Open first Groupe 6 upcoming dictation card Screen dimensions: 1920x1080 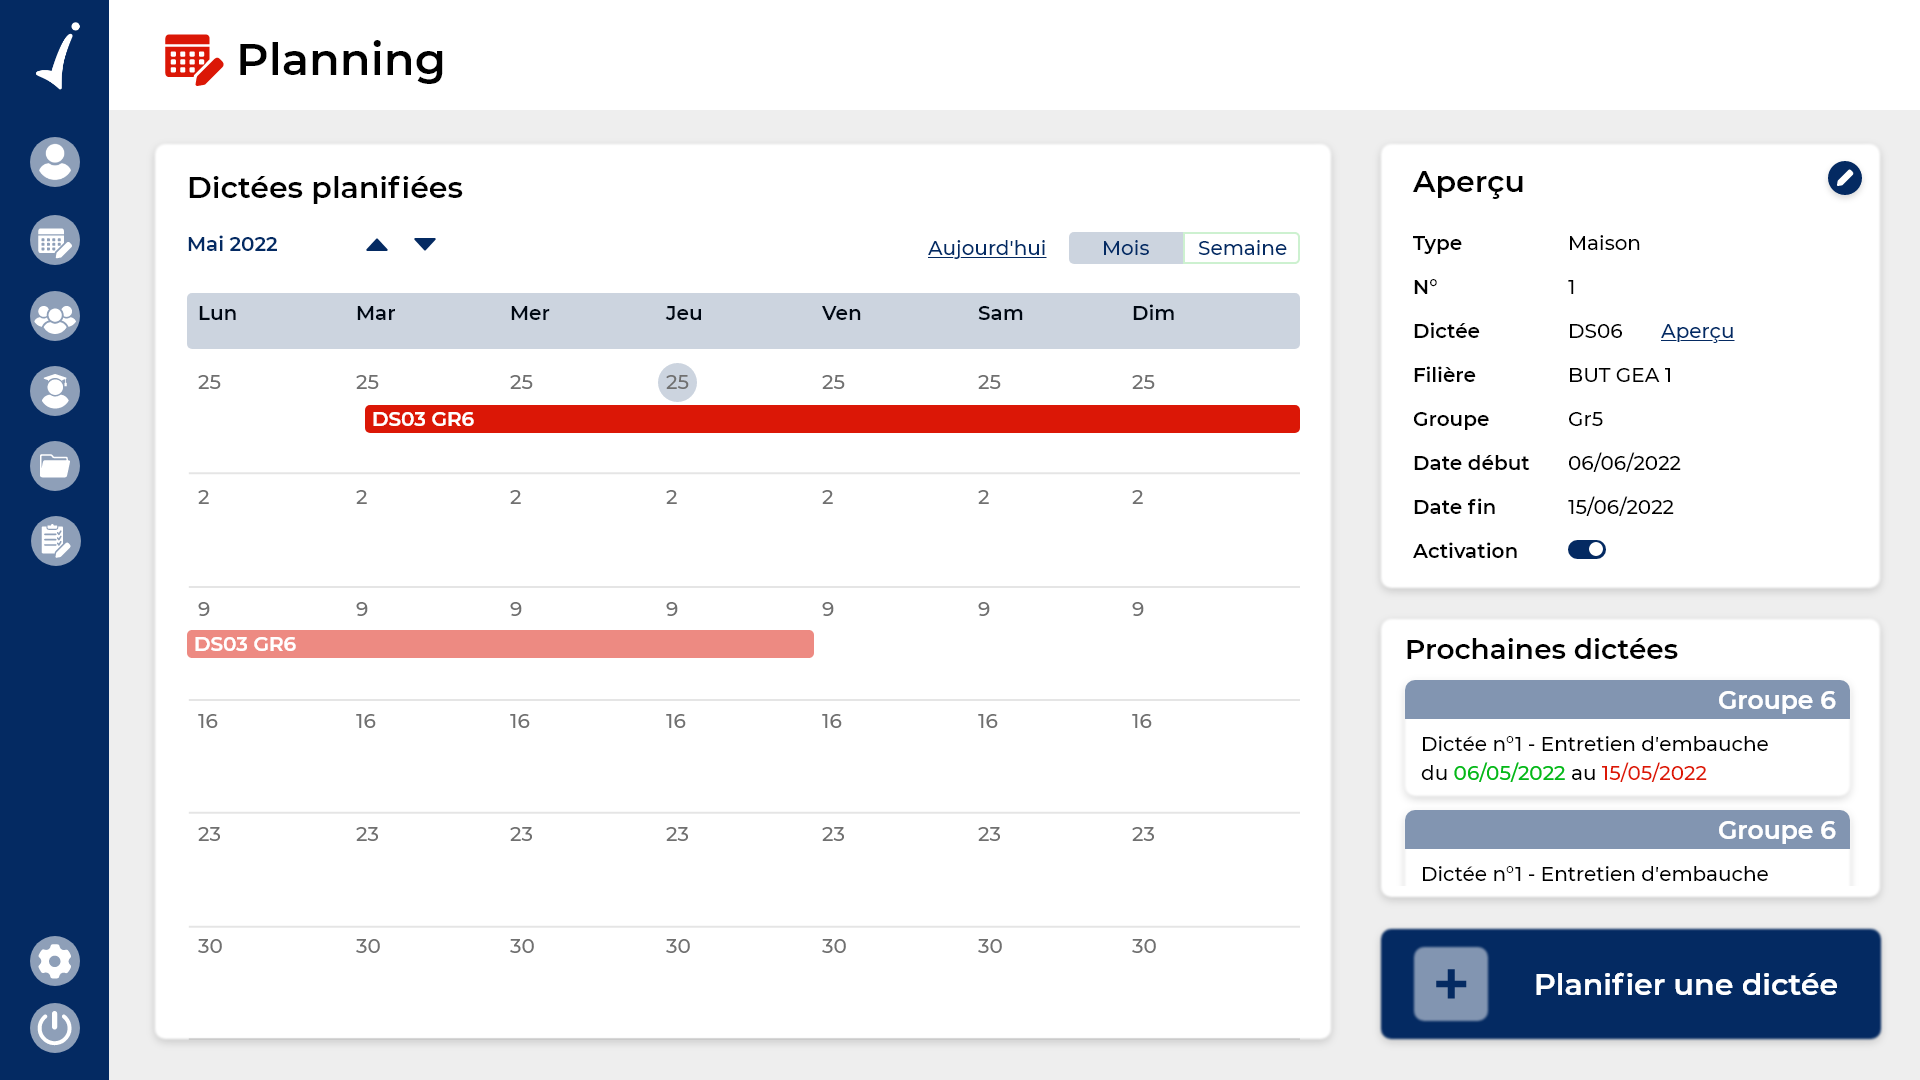[1627, 740]
